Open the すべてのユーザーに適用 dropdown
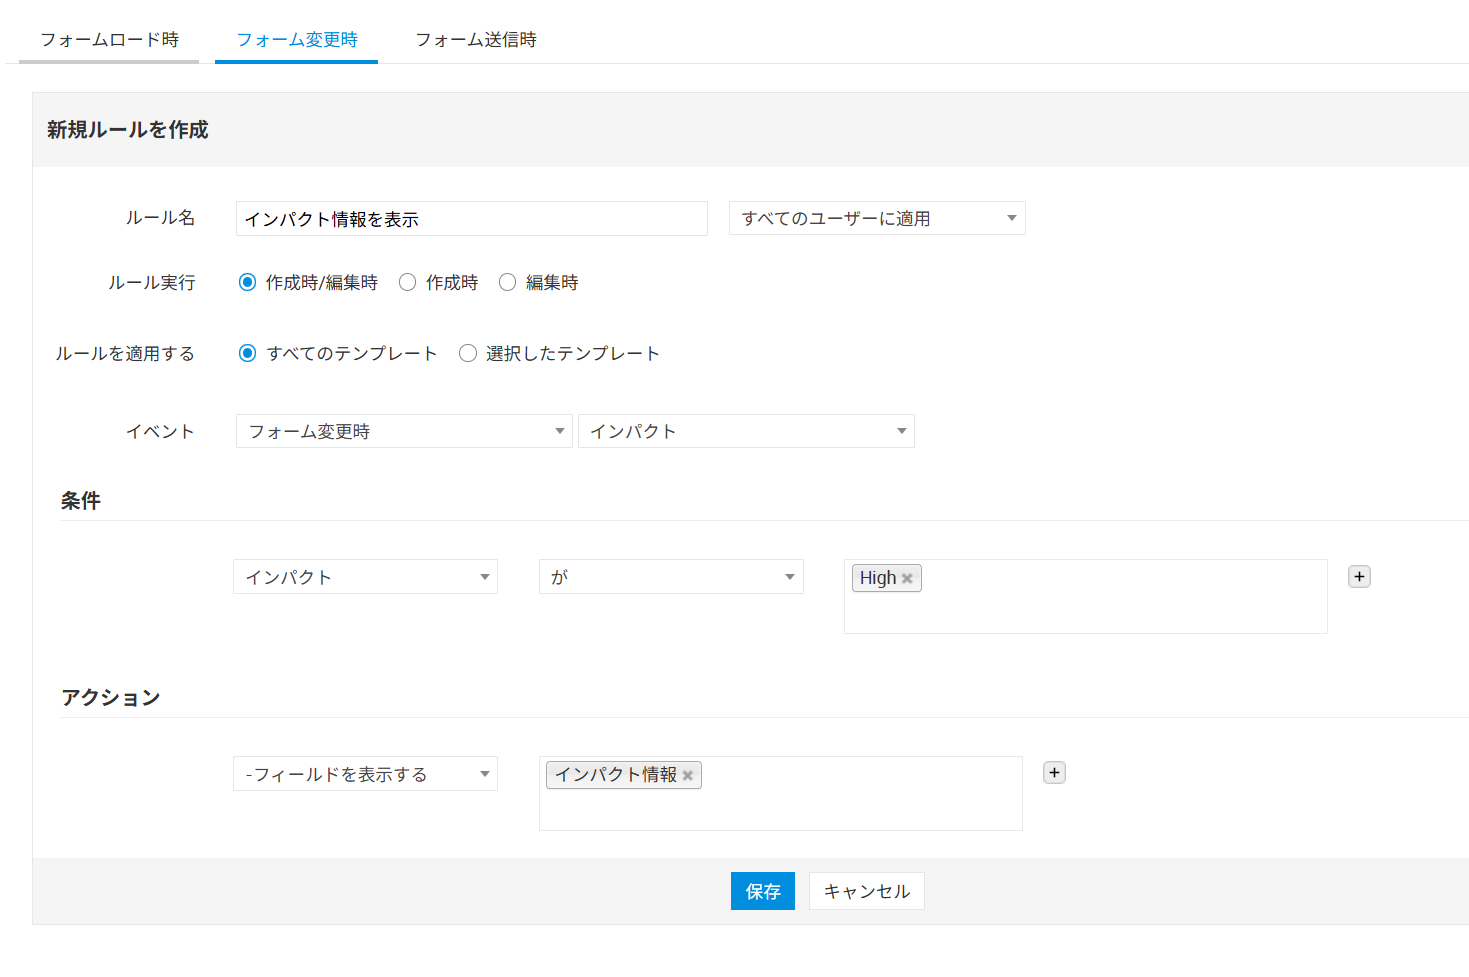This screenshot has height=977, width=1469. pos(877,219)
